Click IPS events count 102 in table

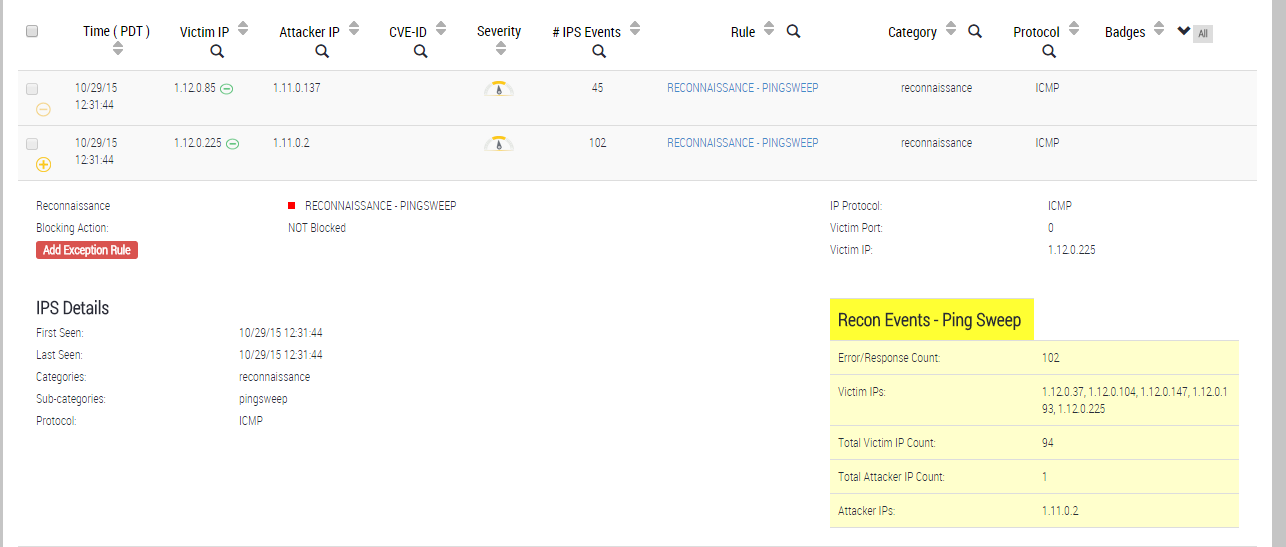pos(597,143)
